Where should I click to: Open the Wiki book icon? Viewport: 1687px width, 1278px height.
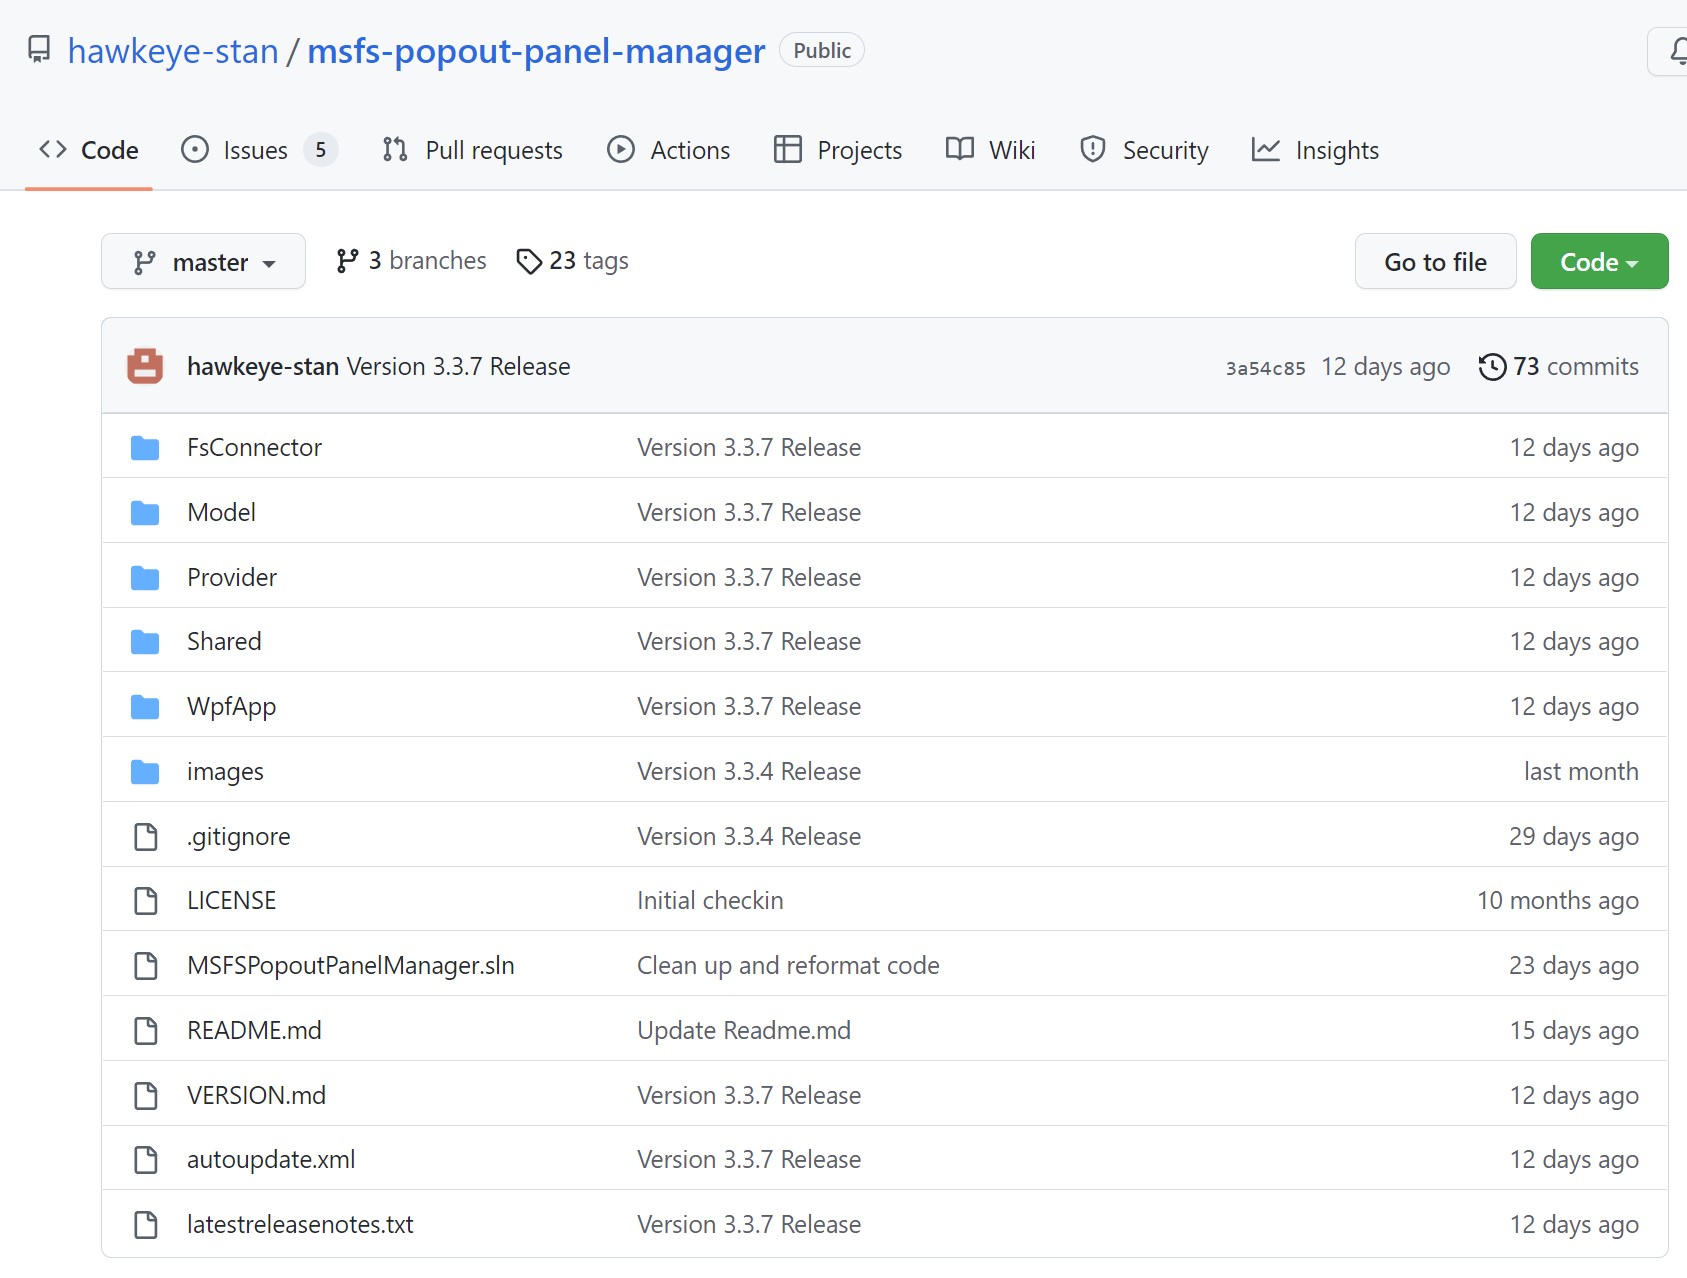click(958, 149)
